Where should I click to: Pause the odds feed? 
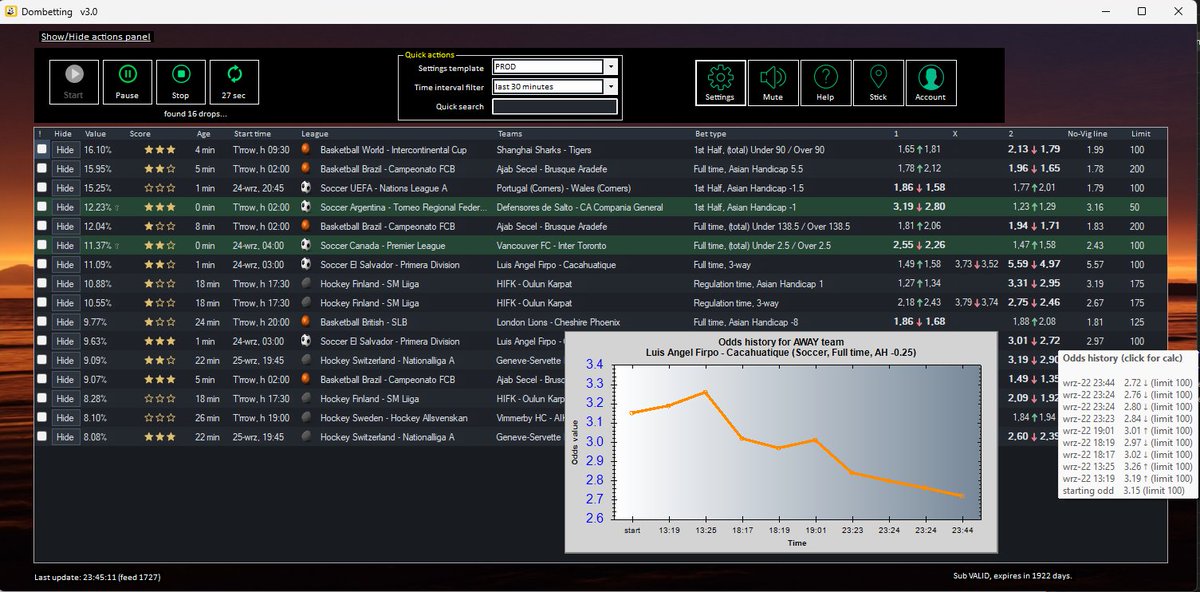pyautogui.click(x=127, y=82)
